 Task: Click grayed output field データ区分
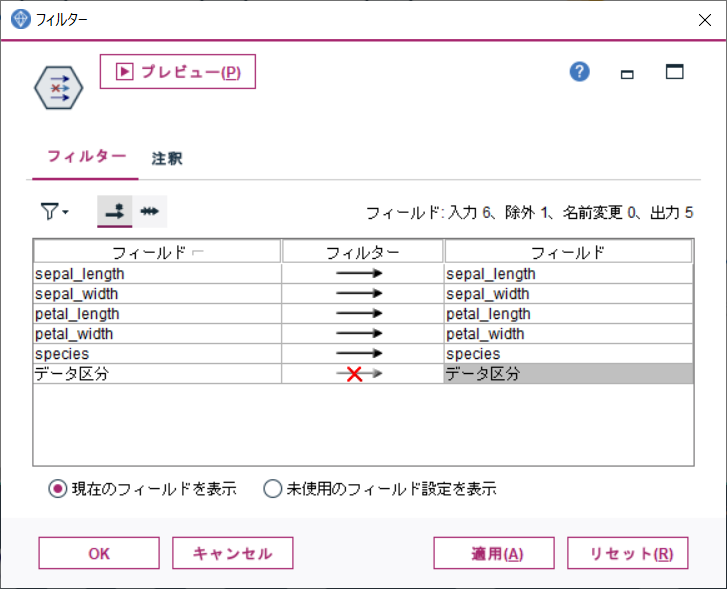coord(568,374)
